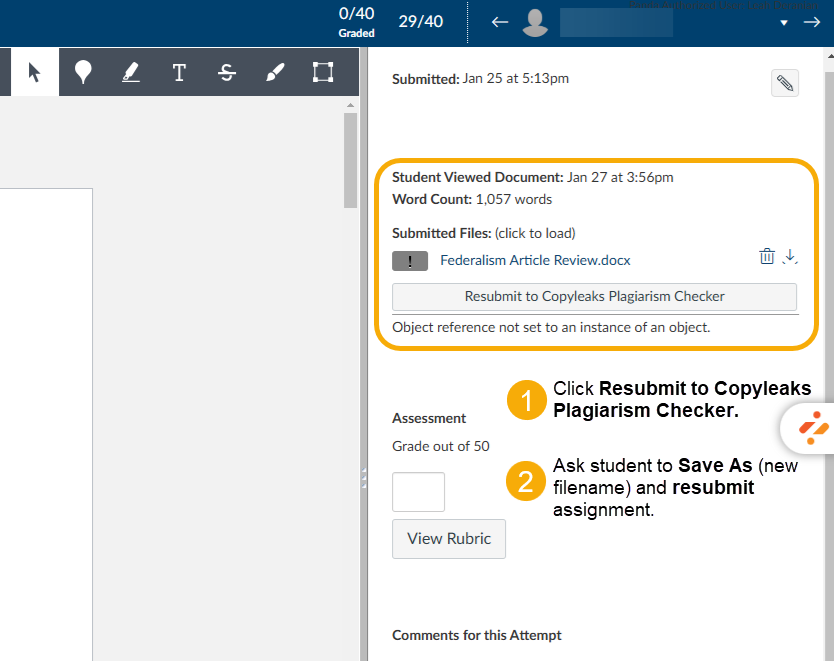Open the student list dropdown arrow
This screenshot has height=661, width=834.
click(783, 23)
